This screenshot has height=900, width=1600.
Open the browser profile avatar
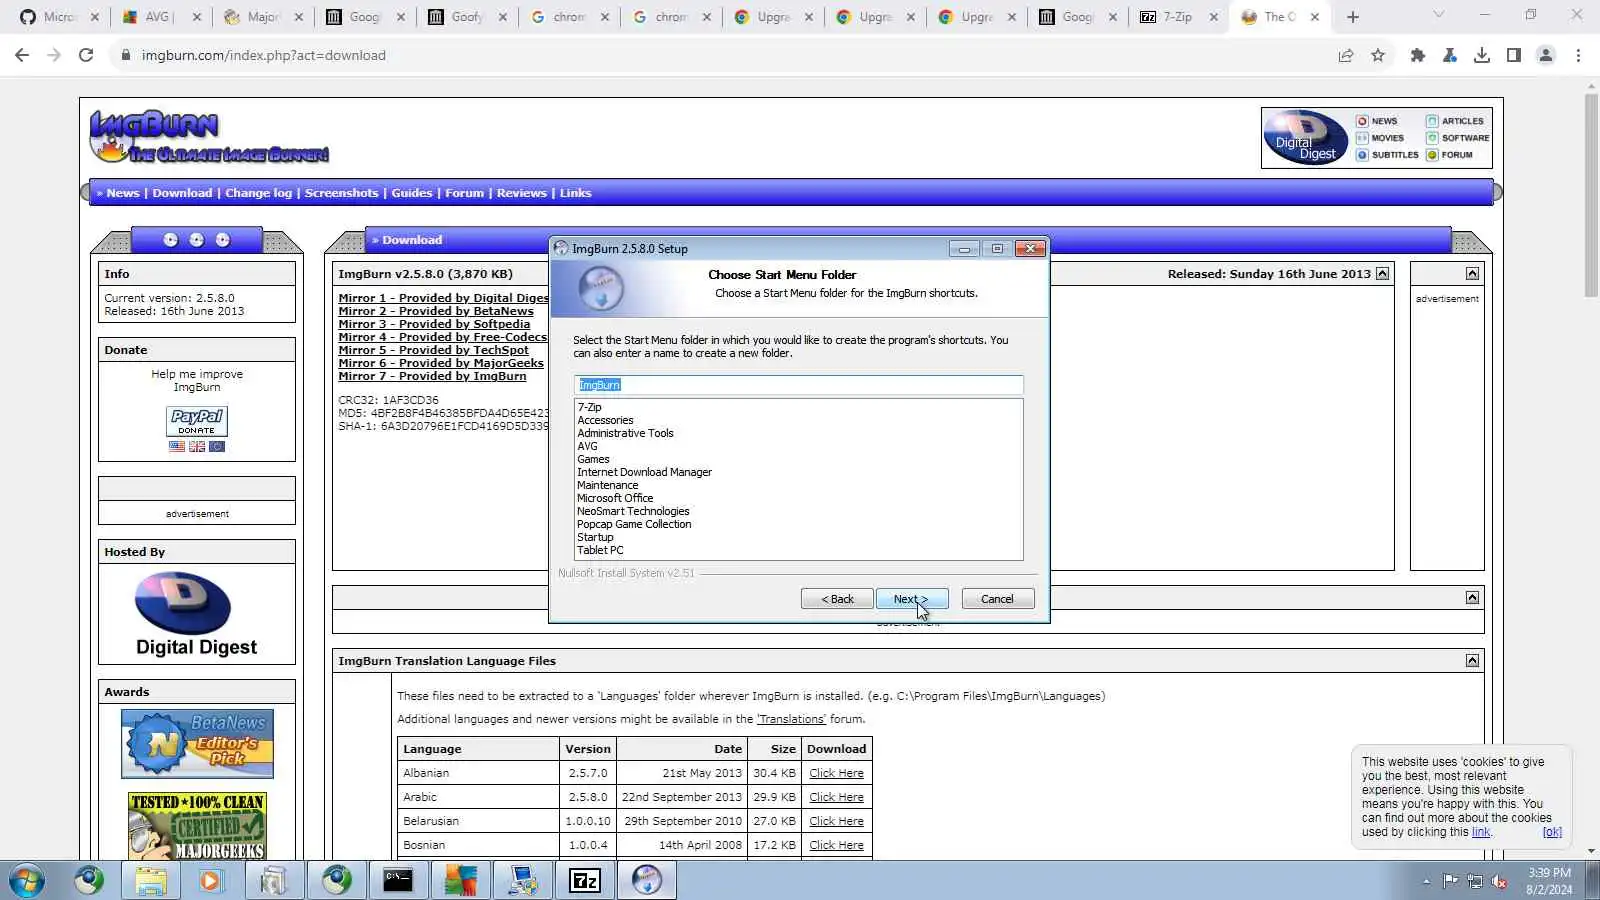click(1546, 55)
